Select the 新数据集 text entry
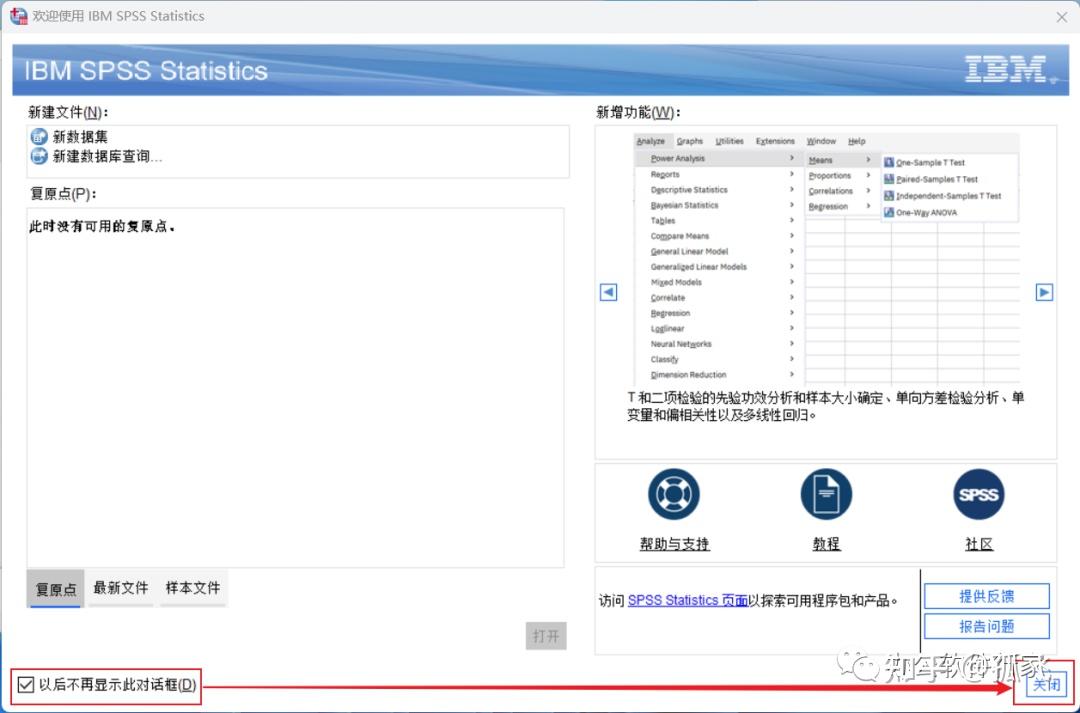 pyautogui.click(x=80, y=137)
